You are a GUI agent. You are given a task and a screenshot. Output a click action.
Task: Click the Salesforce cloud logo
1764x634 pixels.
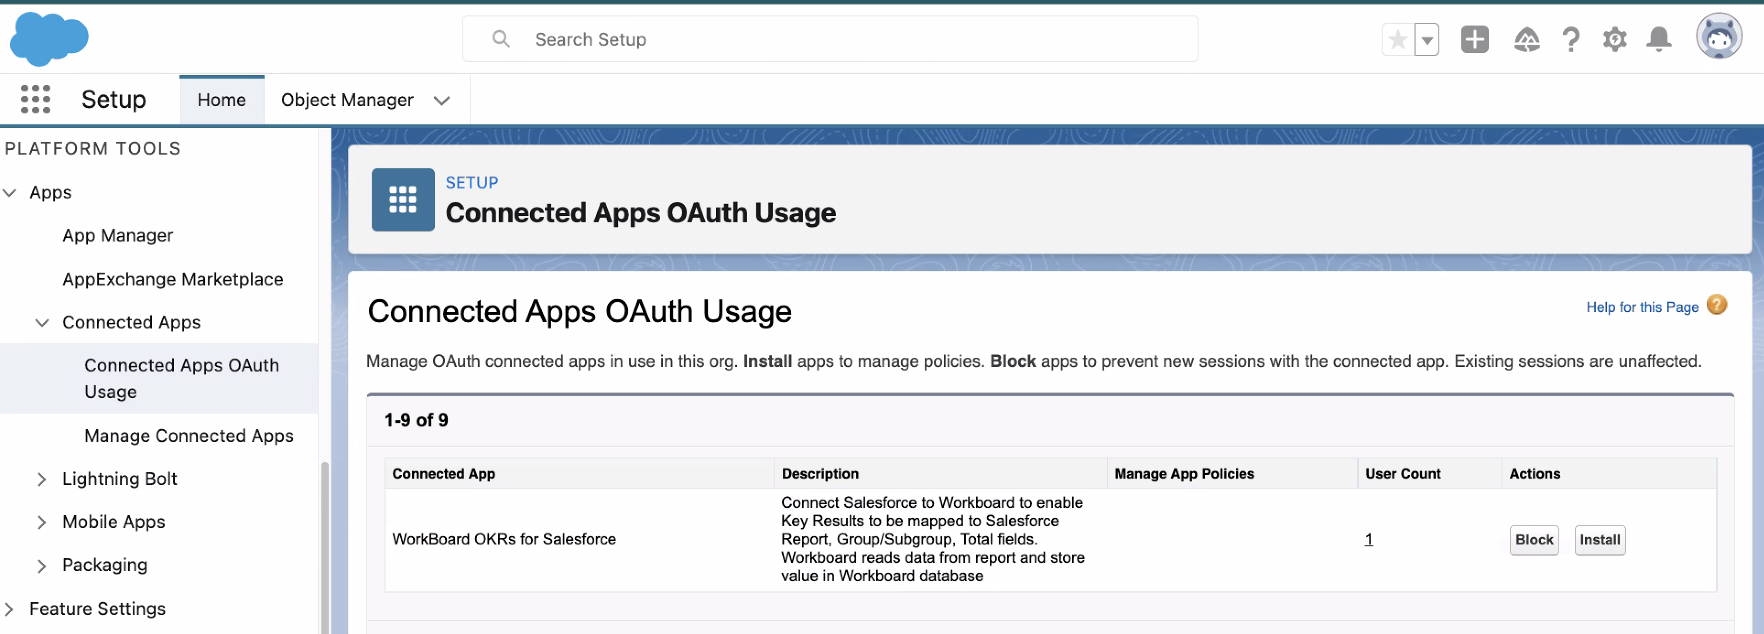coord(49,39)
